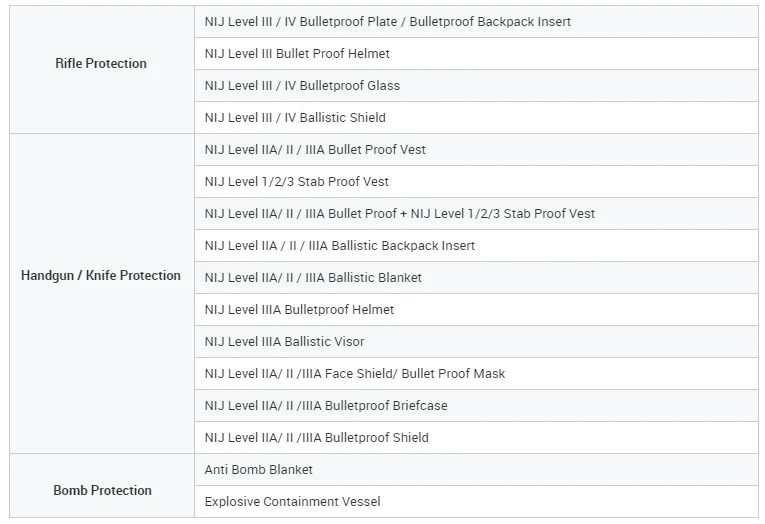Open NIJ Level III / IV Bulletproof Plate row
The height and width of the screenshot is (524, 765).
pyautogui.click(x=476, y=21)
